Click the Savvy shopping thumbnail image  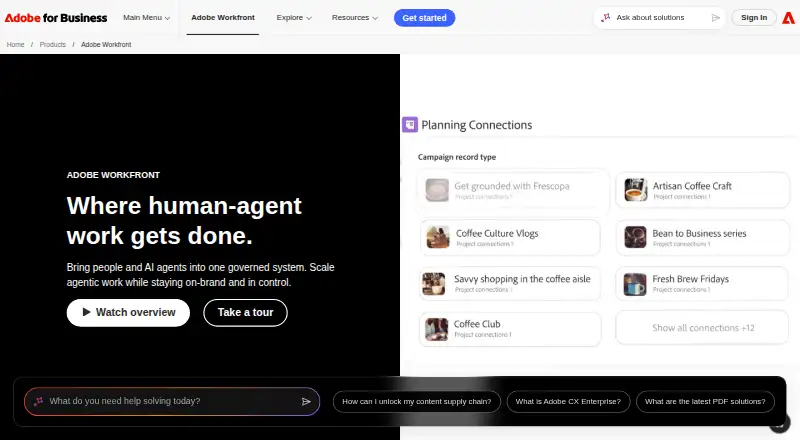click(434, 284)
